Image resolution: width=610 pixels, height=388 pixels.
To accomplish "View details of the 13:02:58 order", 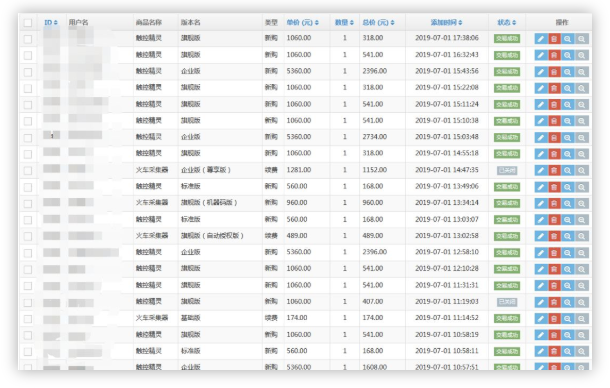I will coord(568,236).
